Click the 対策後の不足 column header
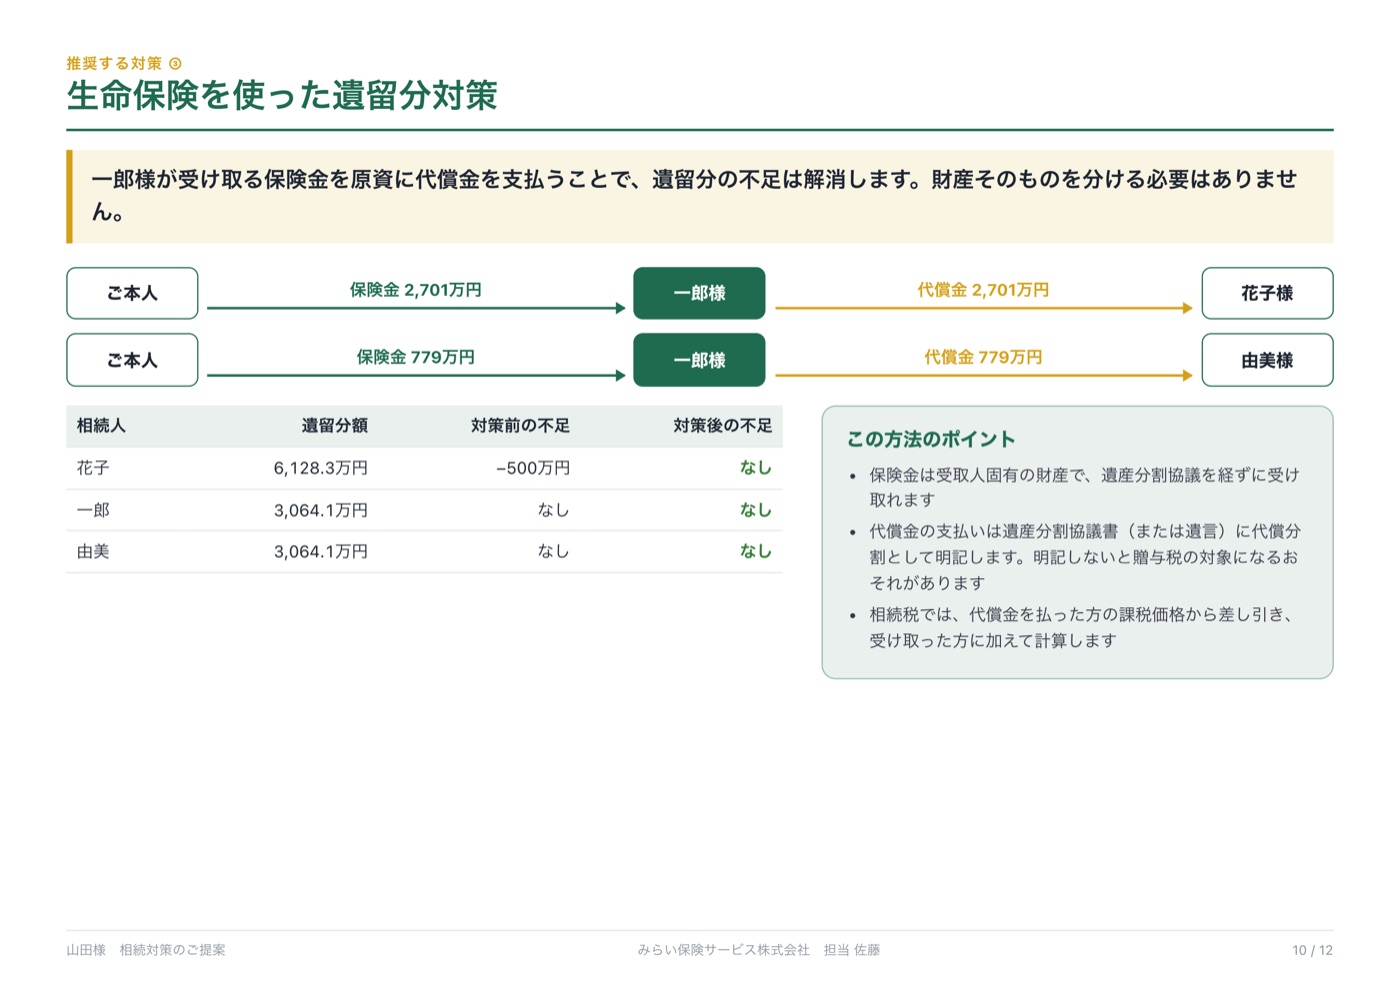 pos(722,426)
